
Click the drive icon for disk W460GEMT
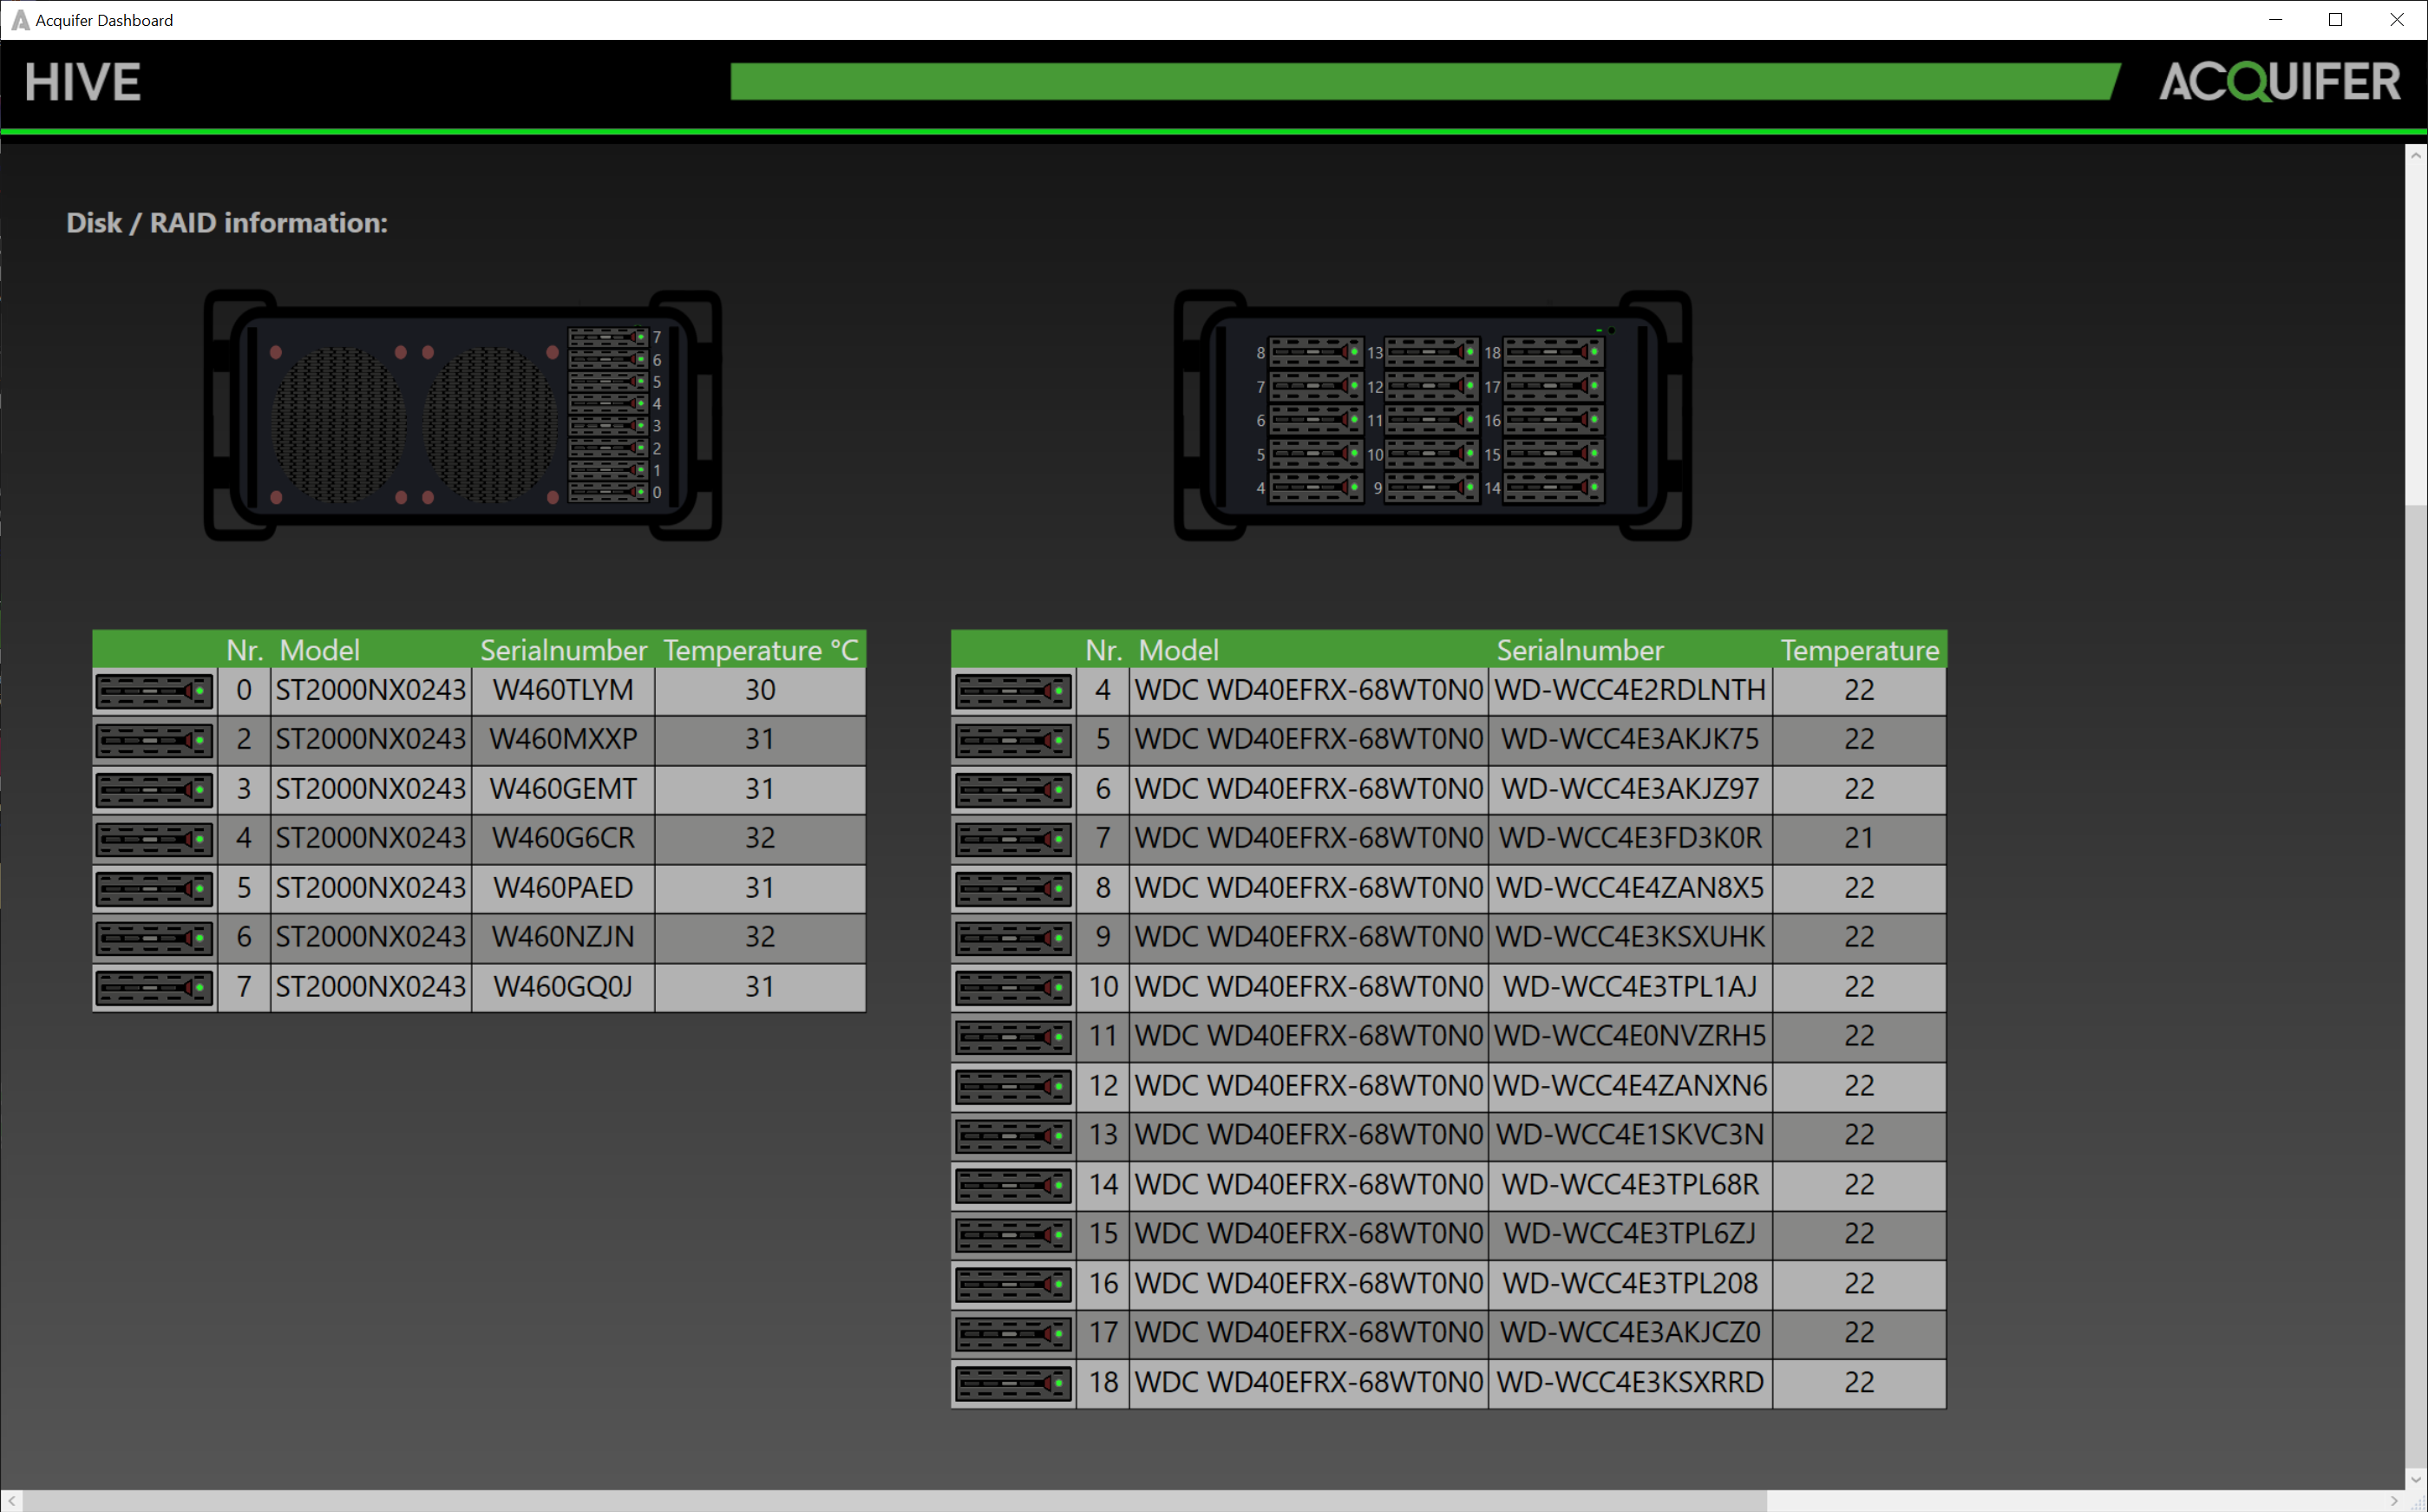(154, 790)
